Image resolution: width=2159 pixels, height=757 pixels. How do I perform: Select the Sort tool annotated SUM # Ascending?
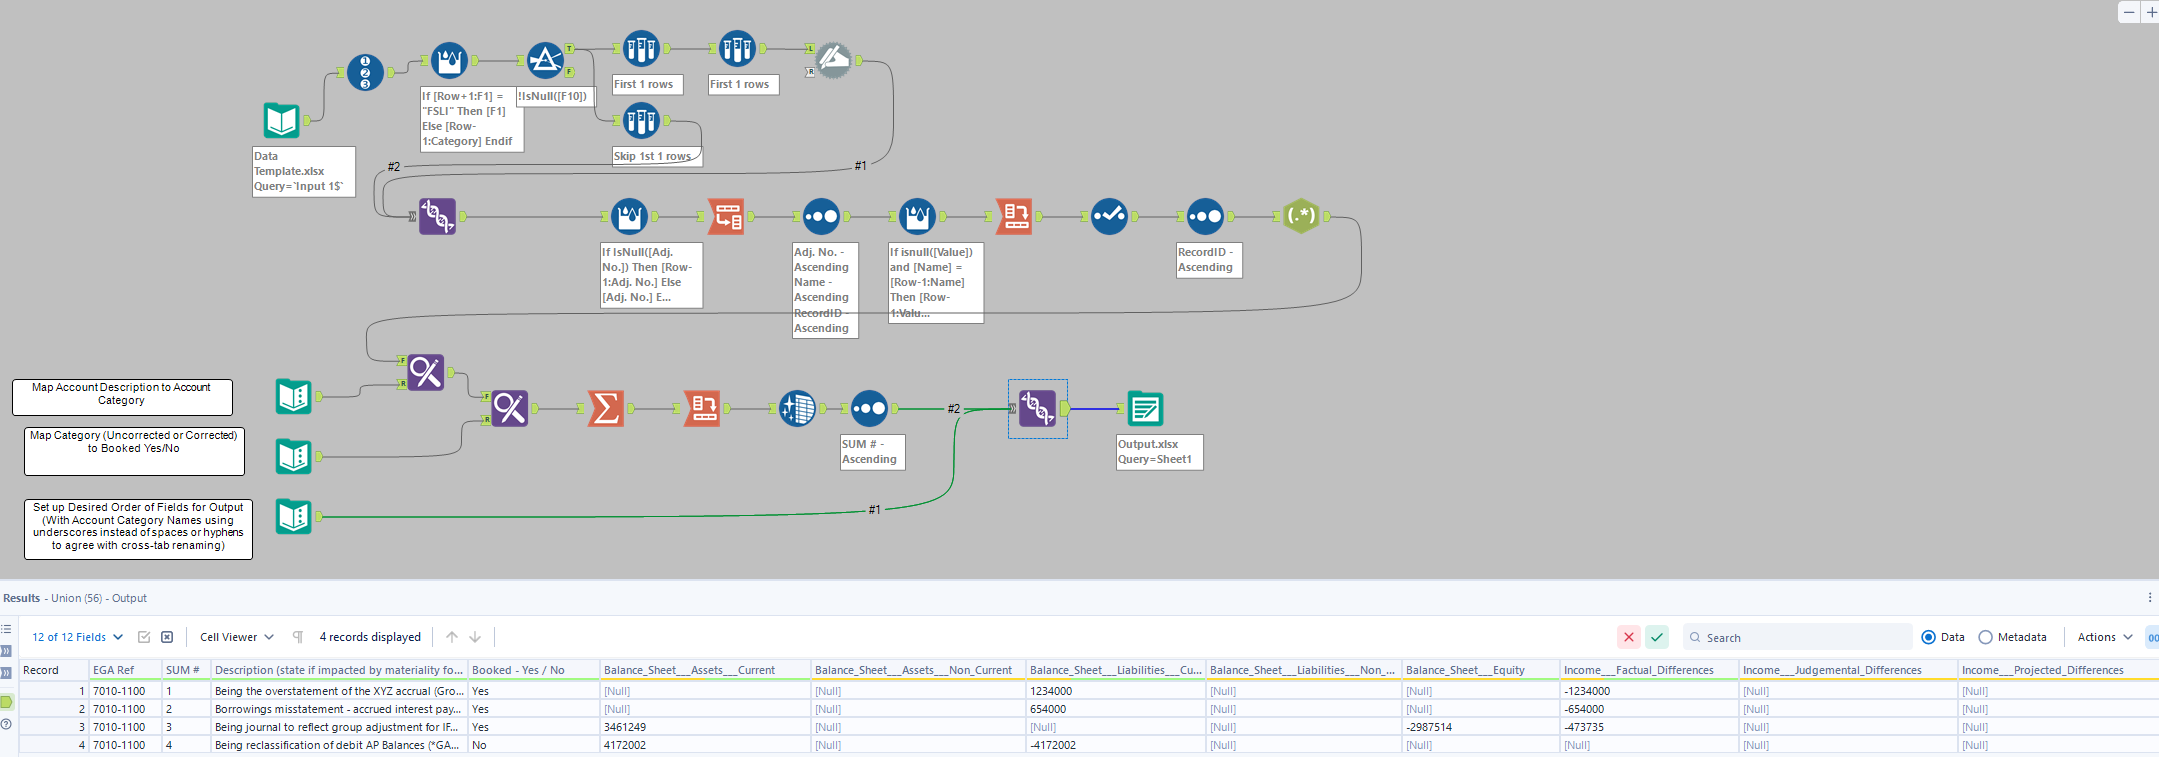[869, 408]
